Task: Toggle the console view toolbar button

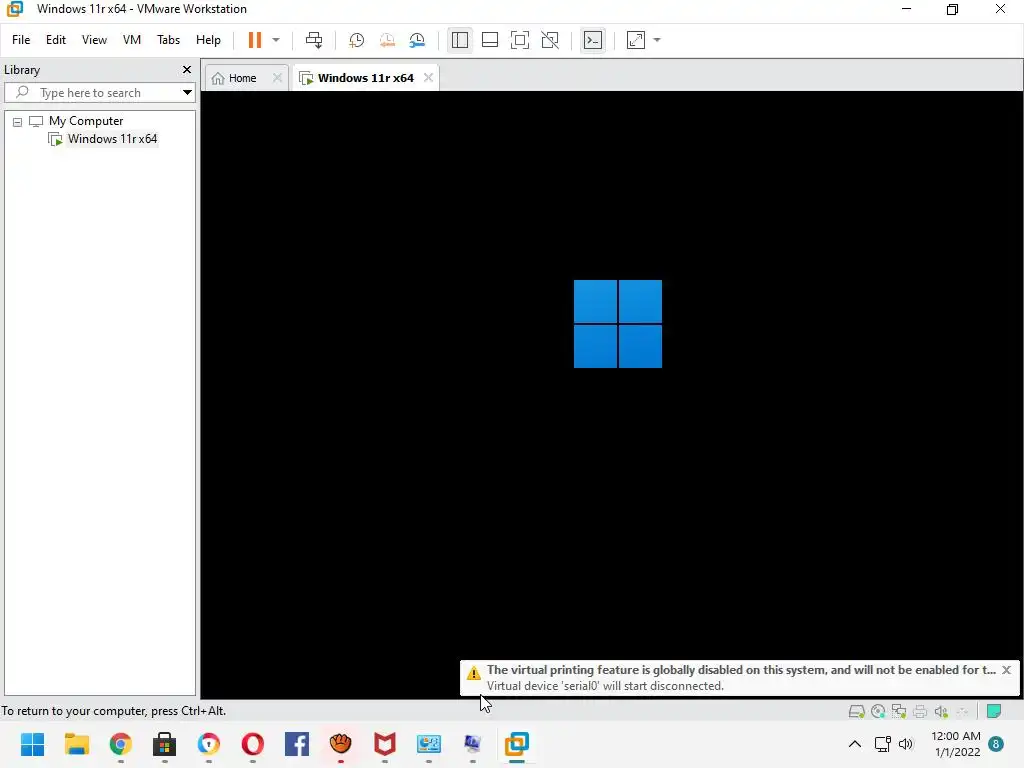Action: (593, 40)
